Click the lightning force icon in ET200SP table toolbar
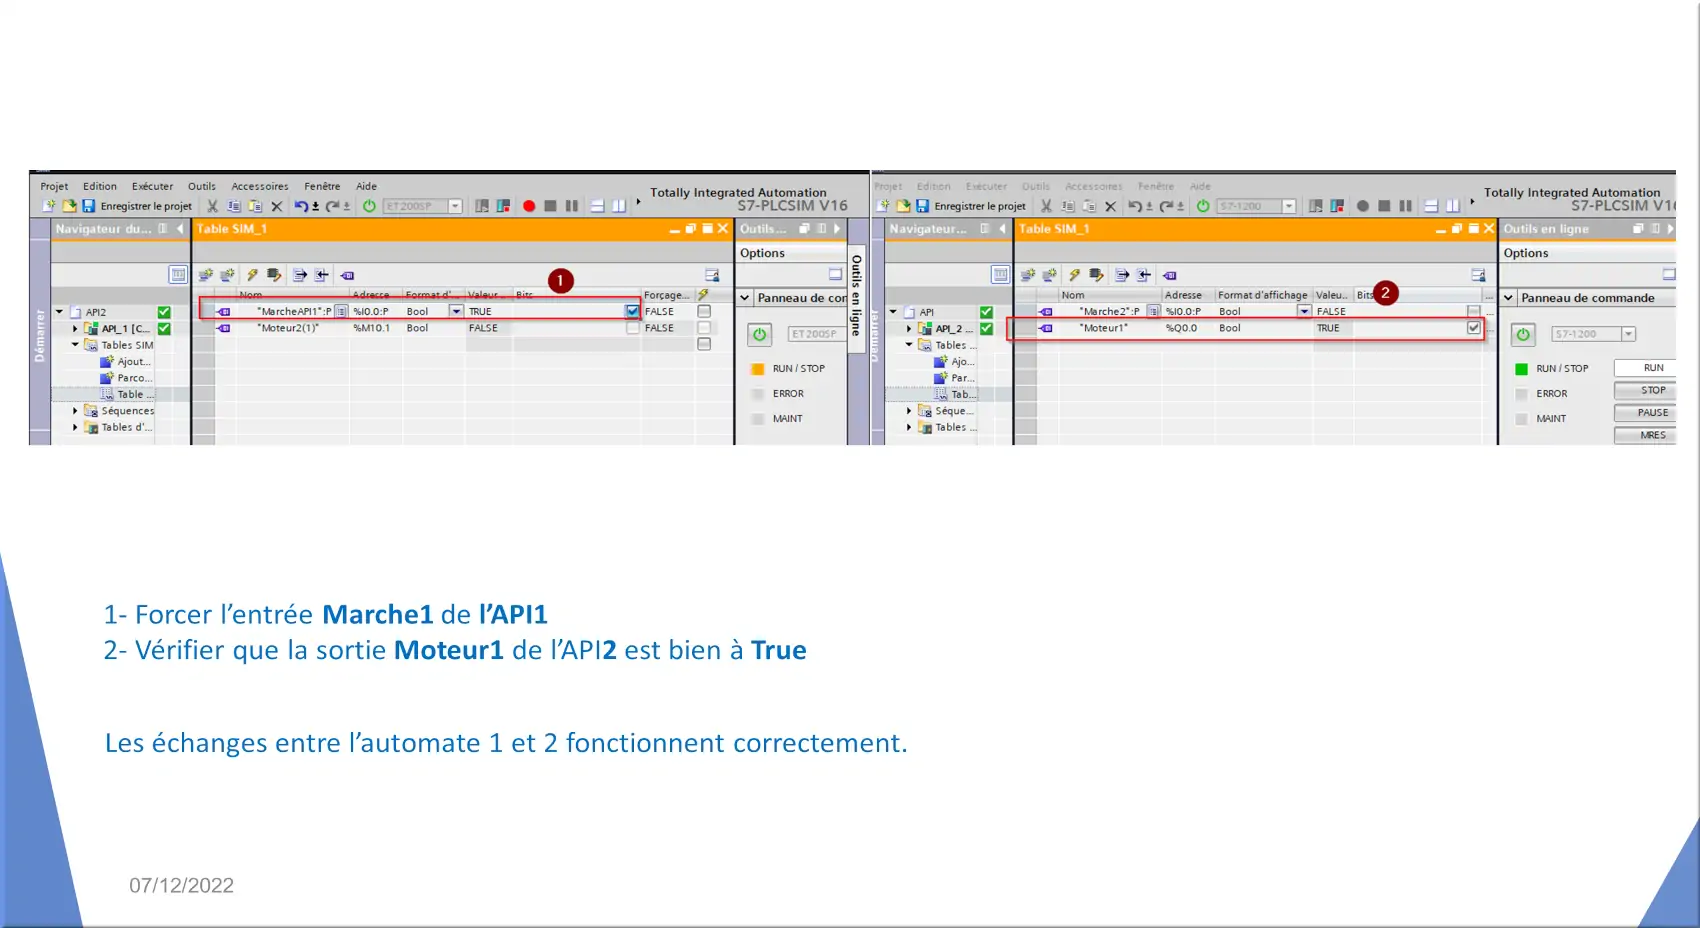This screenshot has width=1700, height=928. tap(252, 275)
